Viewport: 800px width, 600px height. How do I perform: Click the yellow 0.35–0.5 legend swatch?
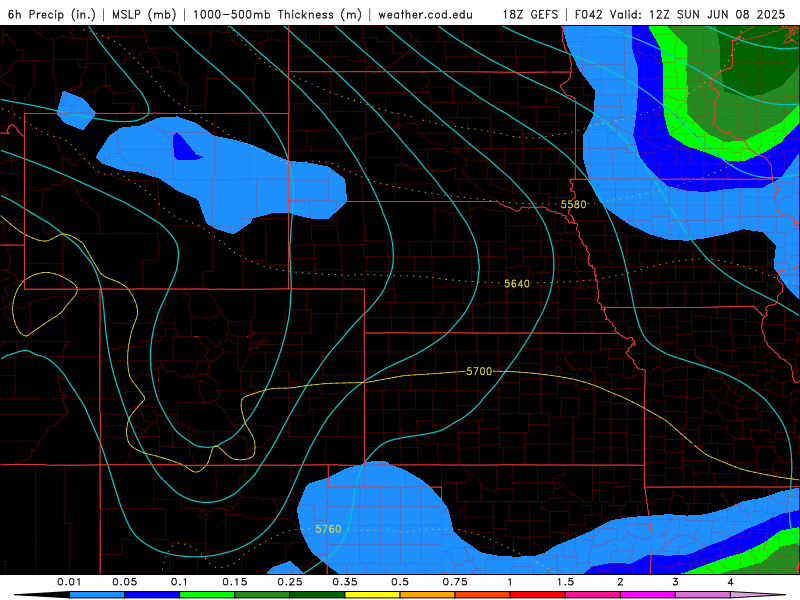point(372,595)
